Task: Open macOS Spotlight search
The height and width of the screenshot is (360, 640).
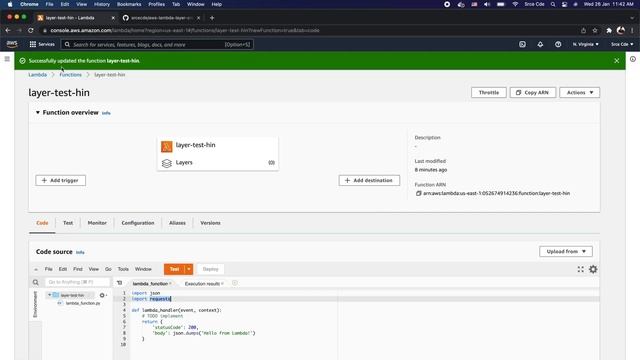Action: pos(553,4)
